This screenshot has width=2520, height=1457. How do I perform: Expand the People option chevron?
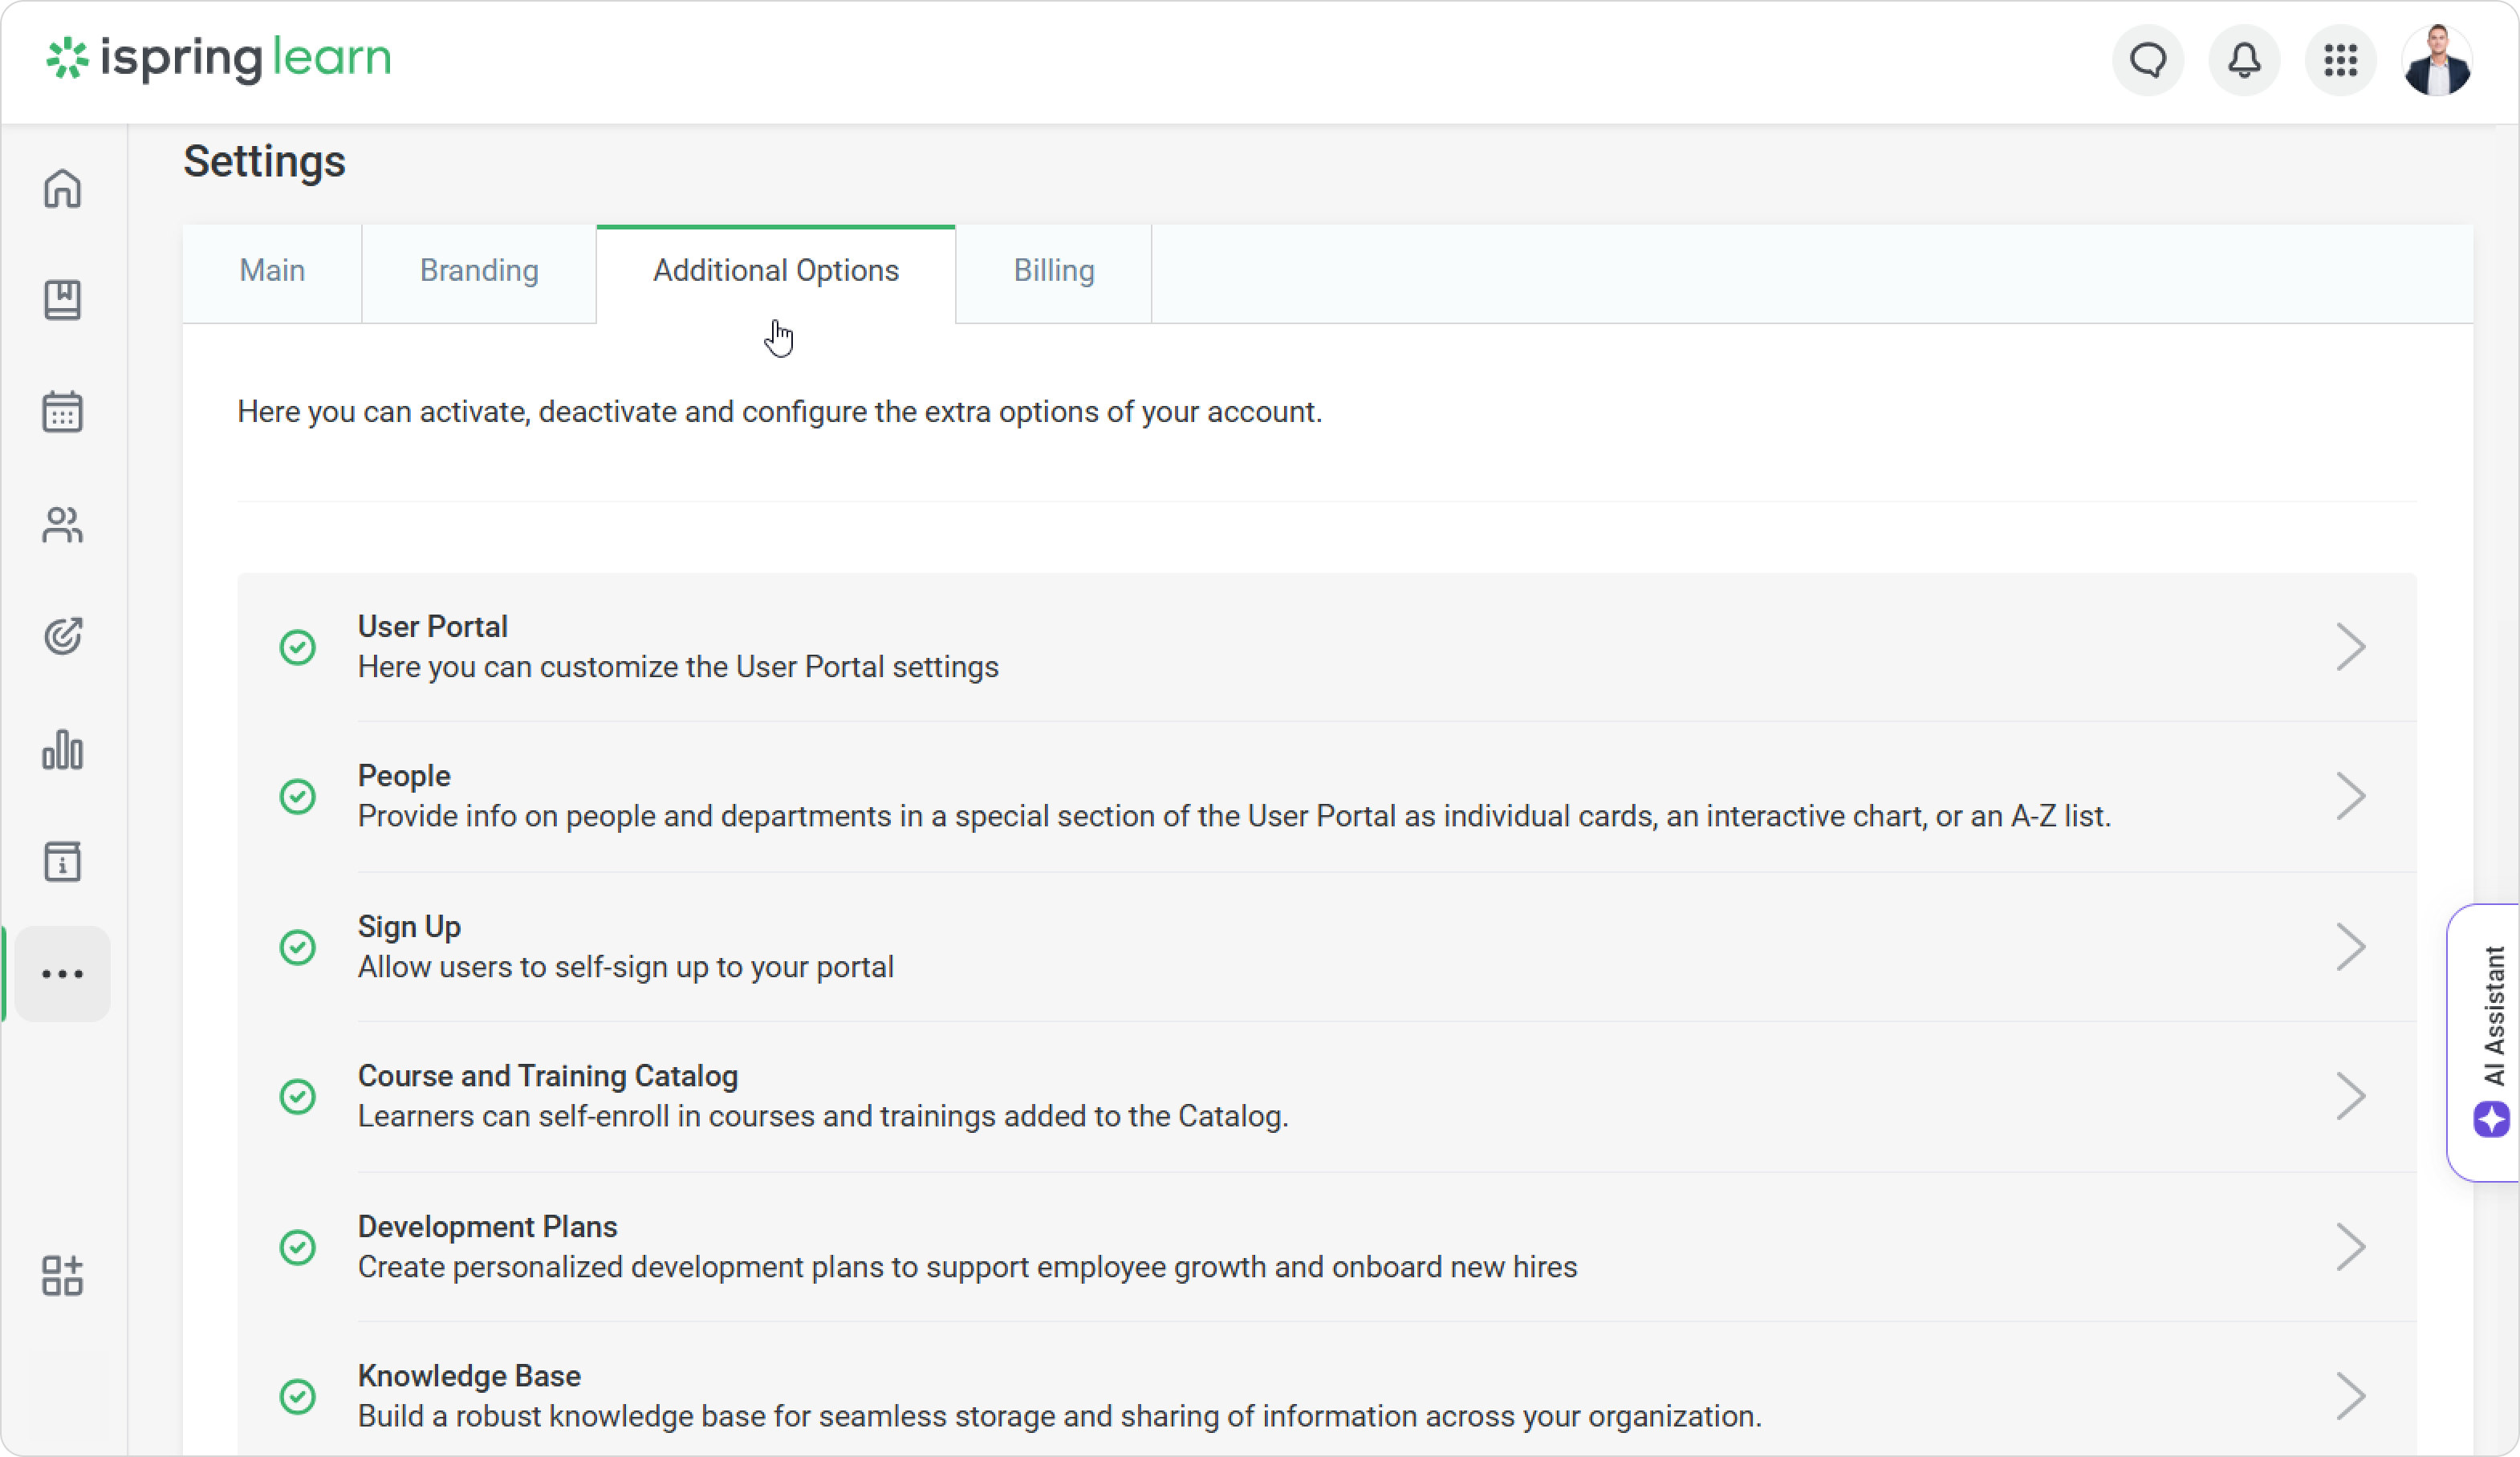coord(2350,797)
